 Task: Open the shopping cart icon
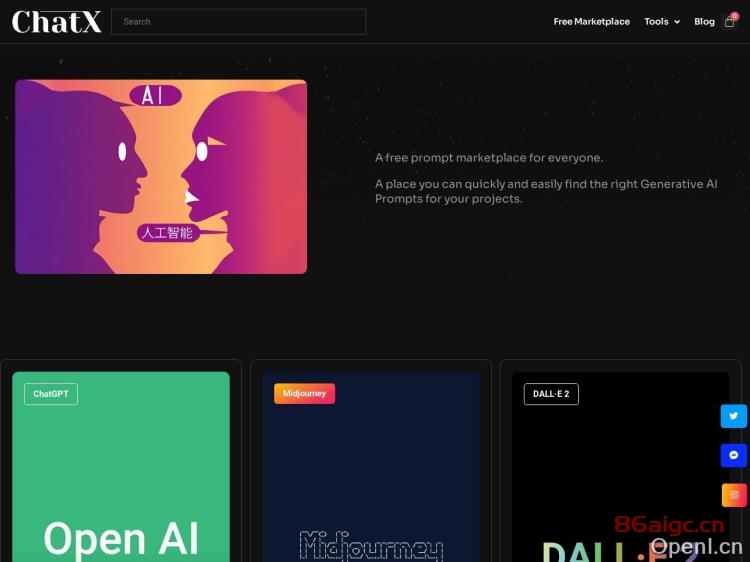coord(730,21)
